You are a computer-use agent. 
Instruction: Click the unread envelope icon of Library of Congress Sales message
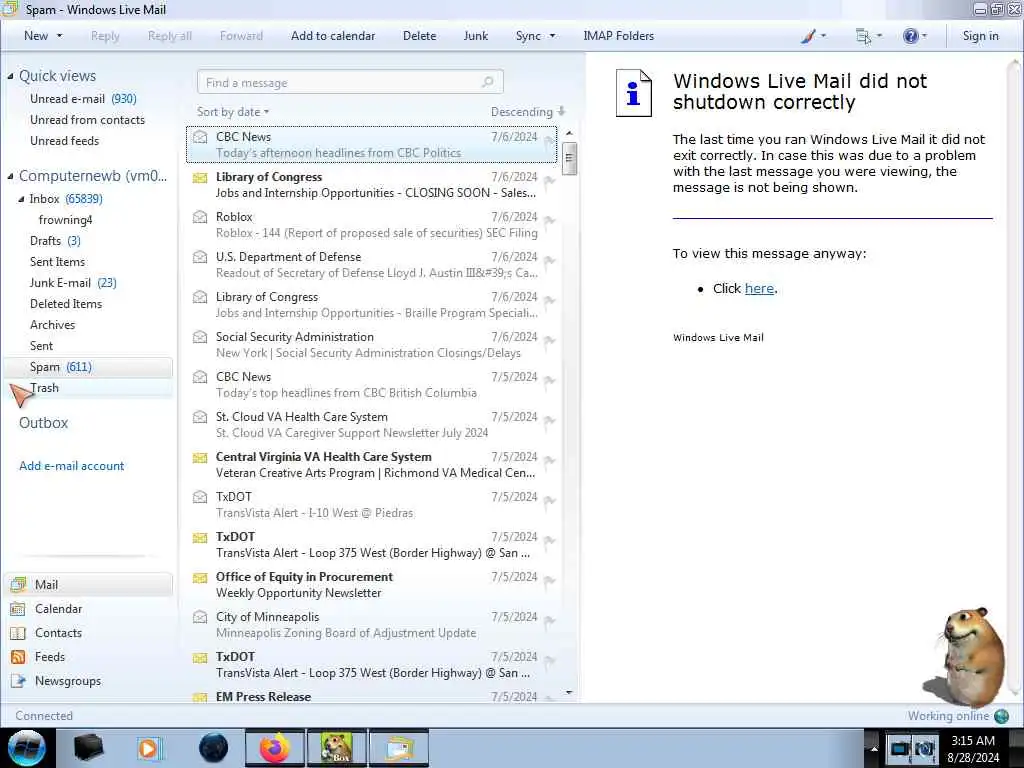click(200, 177)
